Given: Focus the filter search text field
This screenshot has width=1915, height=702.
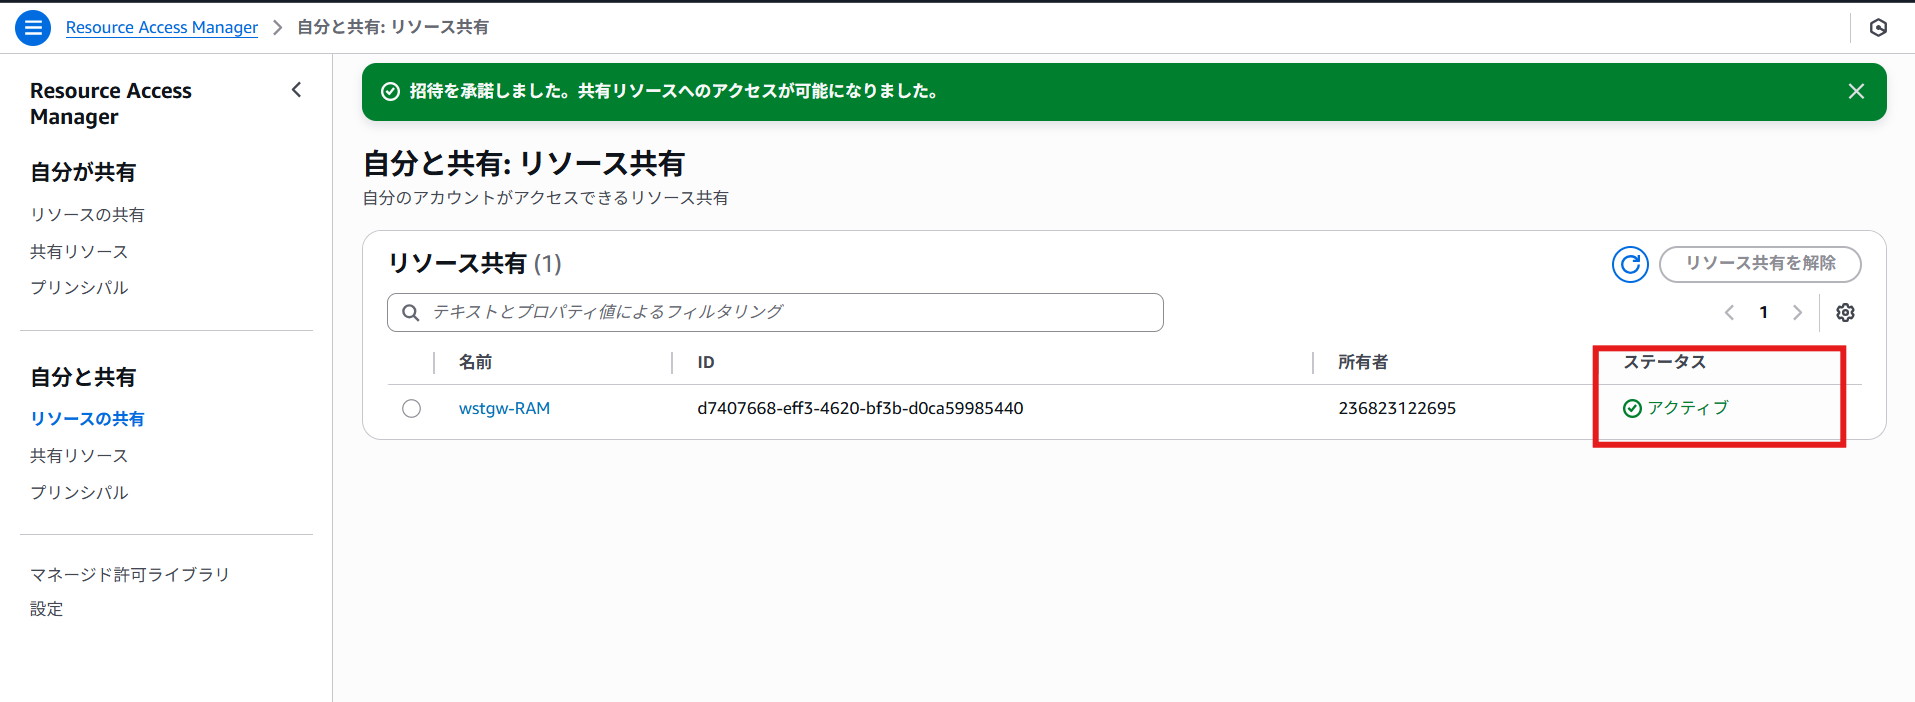Looking at the screenshot, I should (775, 312).
